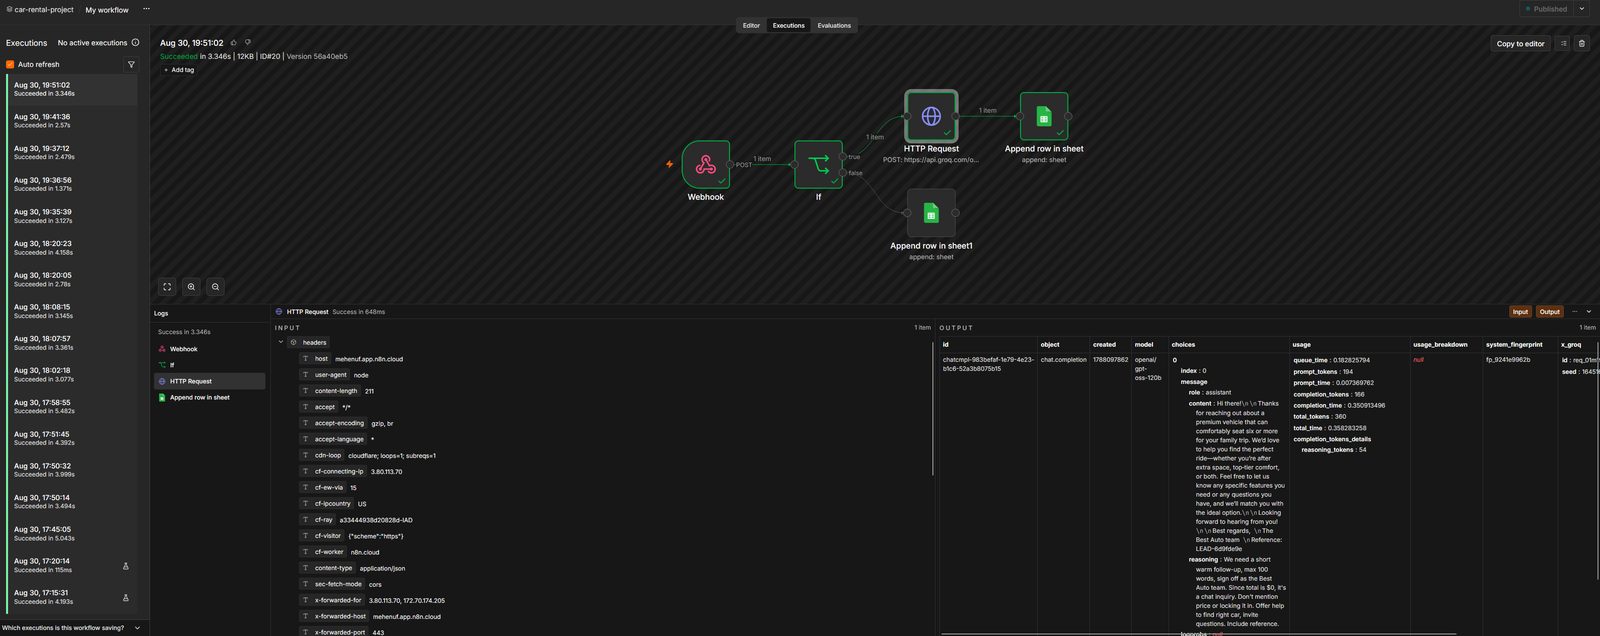Open the workflow three-dots menu in header
Viewport: 1600px width, 636px height.
(x=146, y=9)
